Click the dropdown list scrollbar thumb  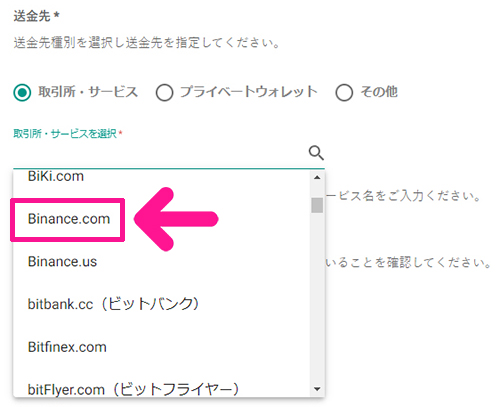point(317,205)
